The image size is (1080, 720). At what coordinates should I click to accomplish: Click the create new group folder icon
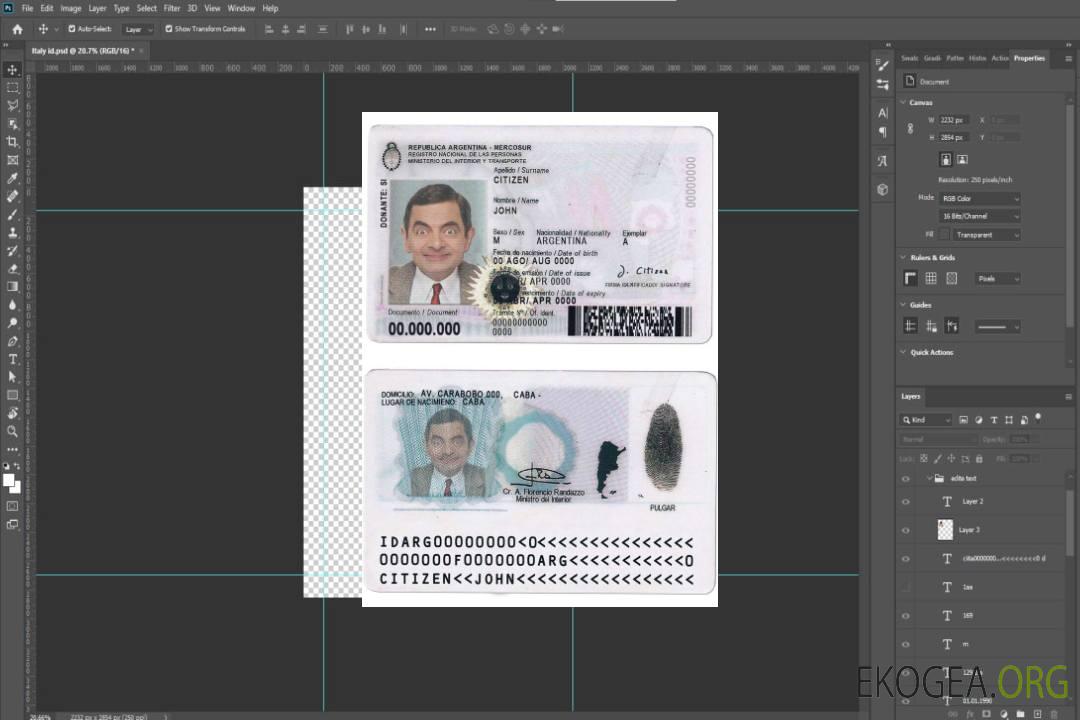coord(1020,714)
